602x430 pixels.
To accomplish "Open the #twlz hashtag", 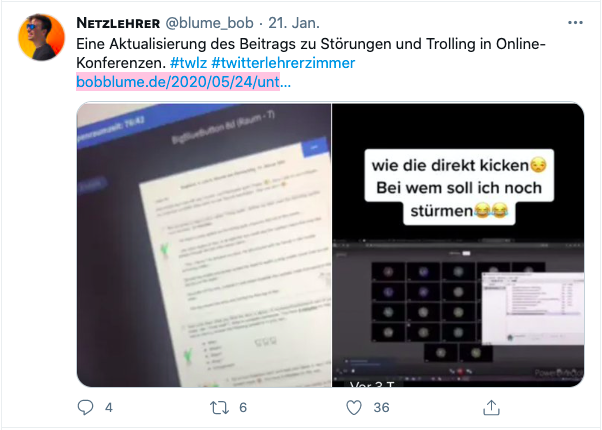I will (189, 63).
